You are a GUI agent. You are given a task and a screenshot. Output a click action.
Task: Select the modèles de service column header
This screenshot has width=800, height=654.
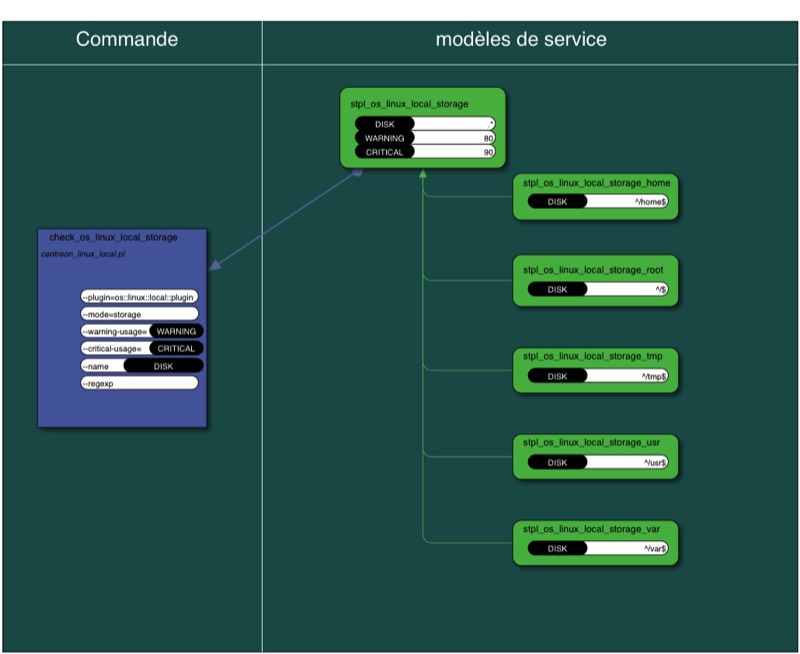(520, 40)
